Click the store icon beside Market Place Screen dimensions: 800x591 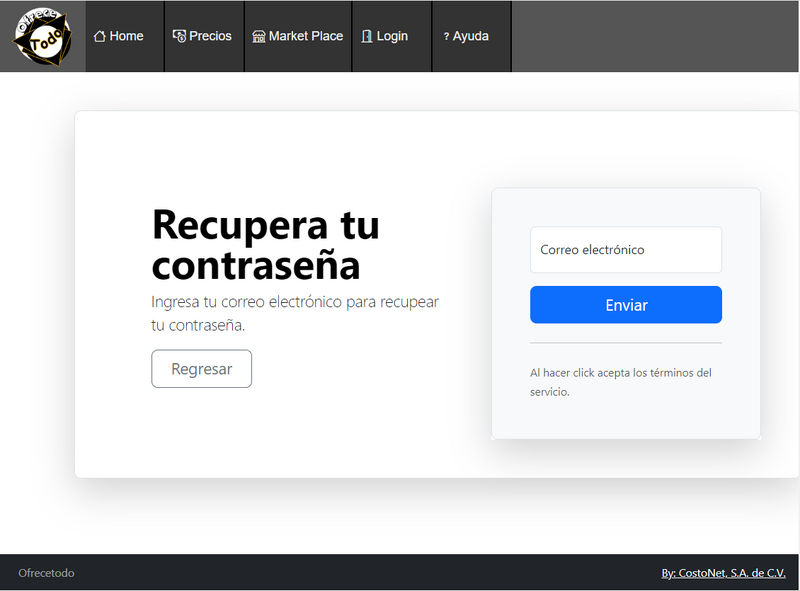click(x=259, y=36)
